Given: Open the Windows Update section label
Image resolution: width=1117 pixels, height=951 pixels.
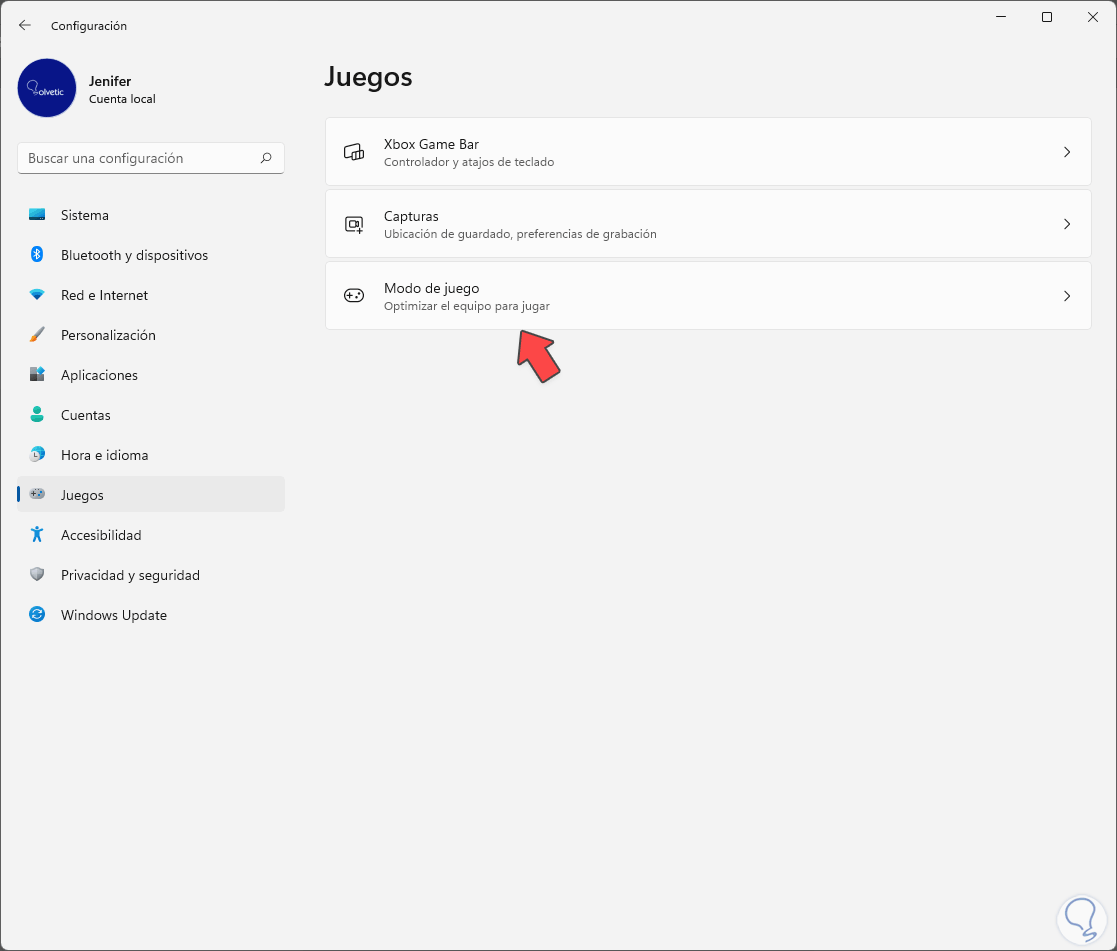Looking at the screenshot, I should pos(114,615).
